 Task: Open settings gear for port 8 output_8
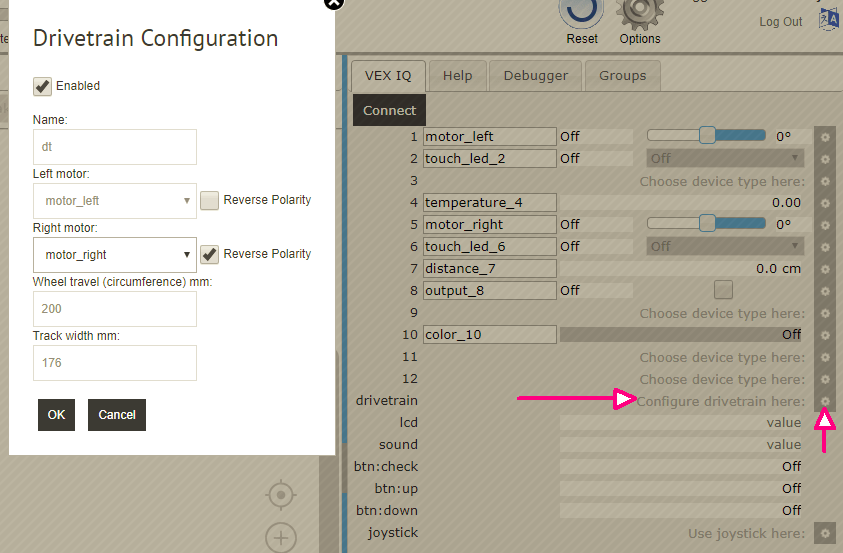[825, 291]
